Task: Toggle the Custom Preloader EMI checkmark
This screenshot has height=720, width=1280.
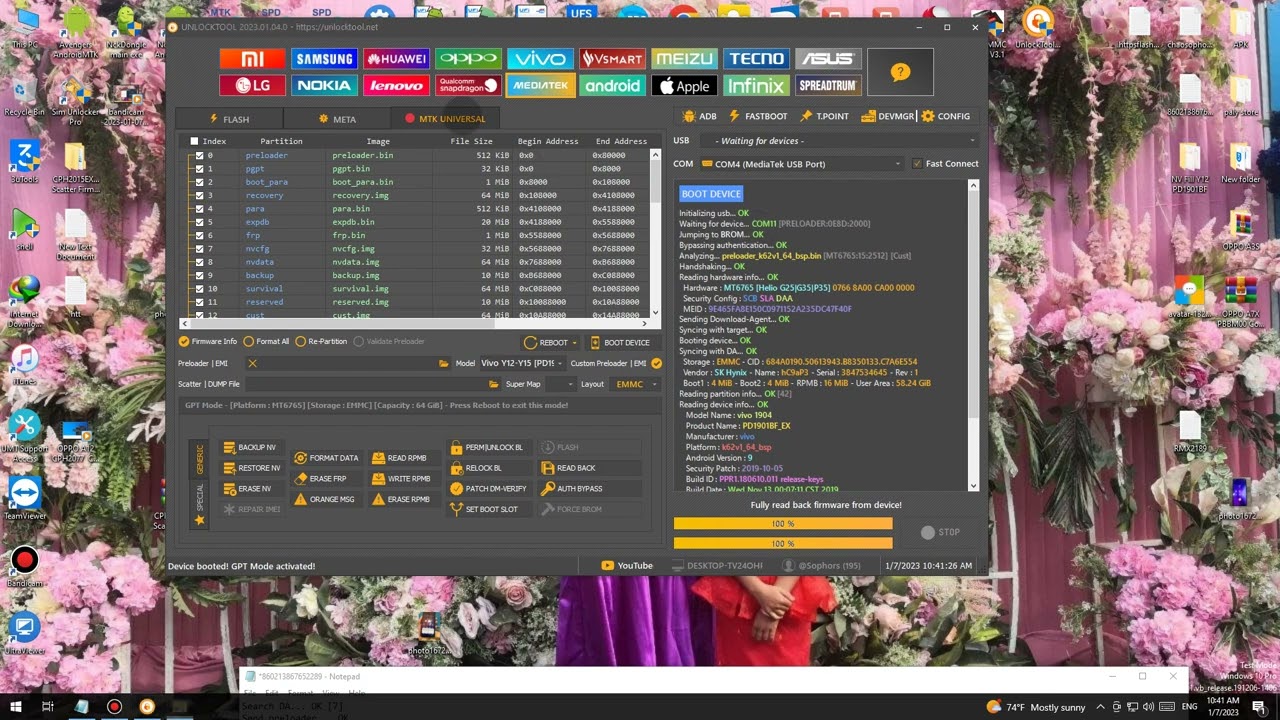Action: pyautogui.click(x=656, y=364)
